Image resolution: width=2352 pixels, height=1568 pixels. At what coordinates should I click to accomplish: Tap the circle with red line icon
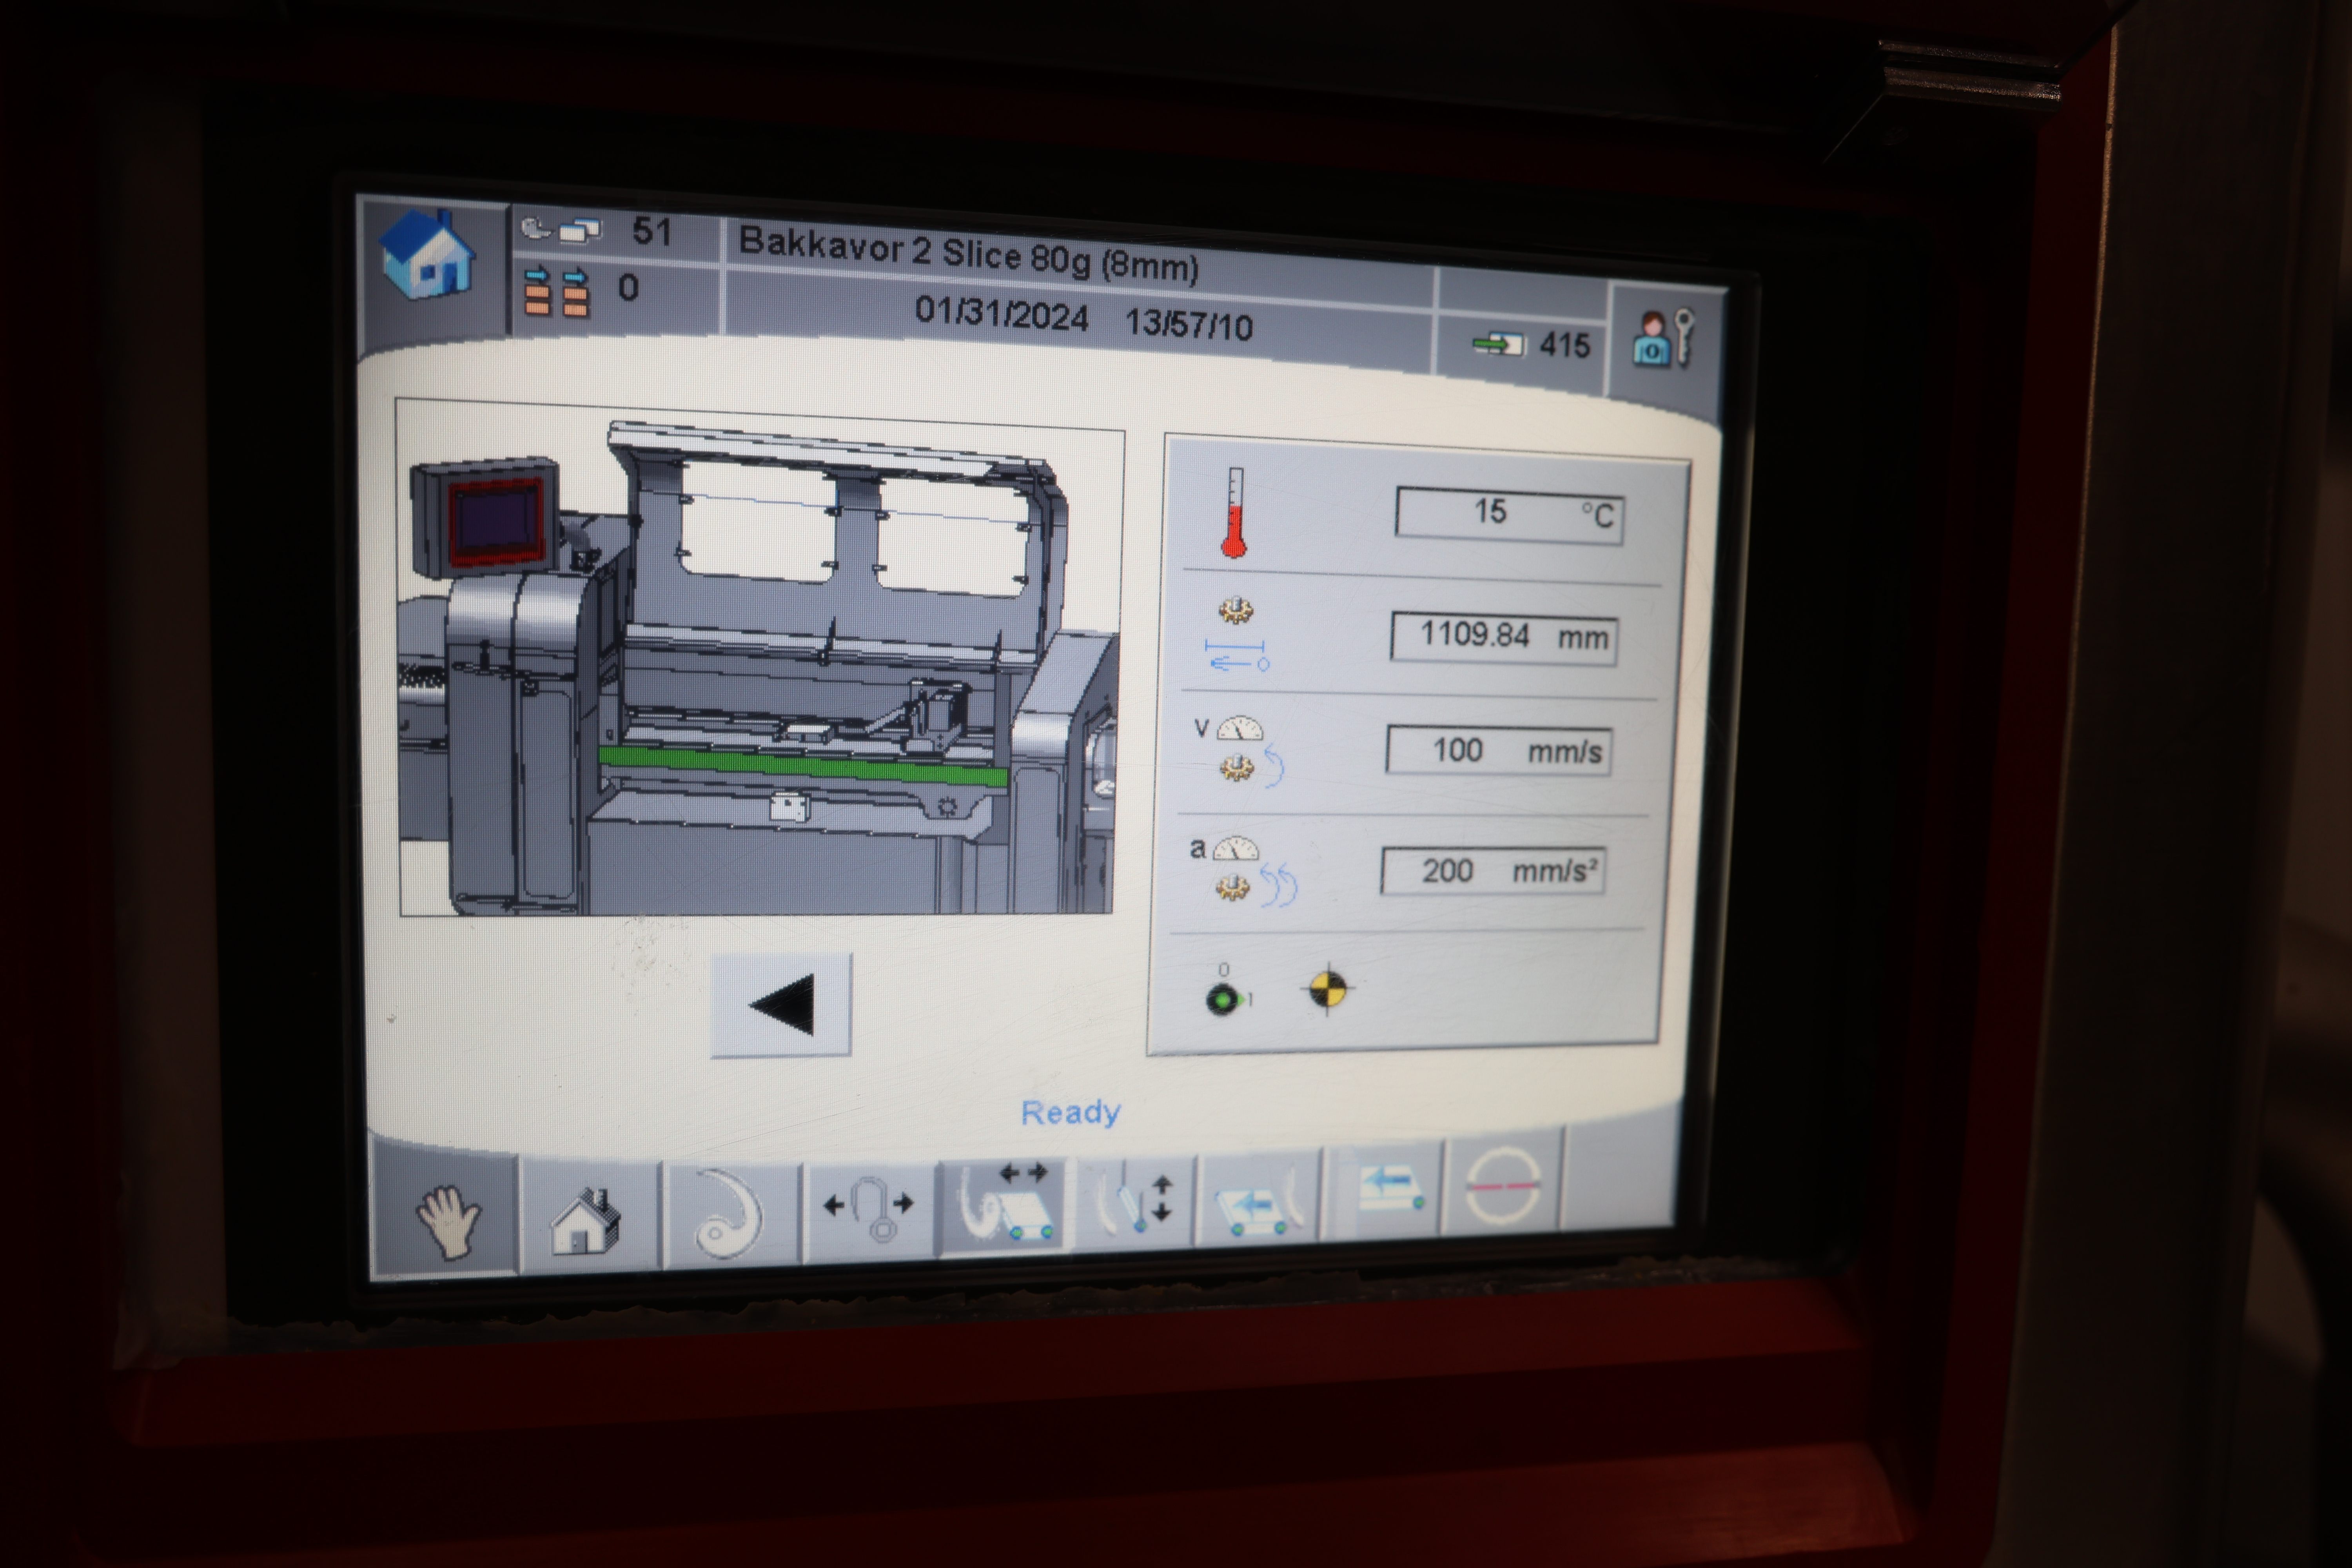1503,1186
